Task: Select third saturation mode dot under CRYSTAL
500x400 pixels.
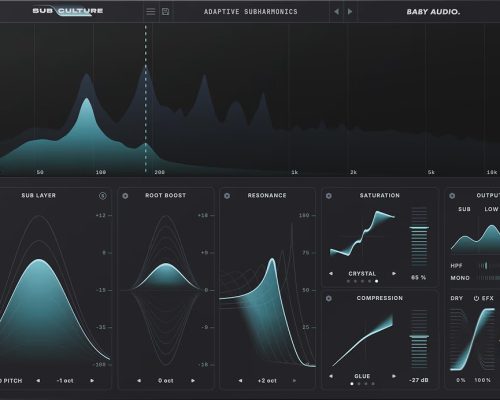Action: click(x=362, y=281)
